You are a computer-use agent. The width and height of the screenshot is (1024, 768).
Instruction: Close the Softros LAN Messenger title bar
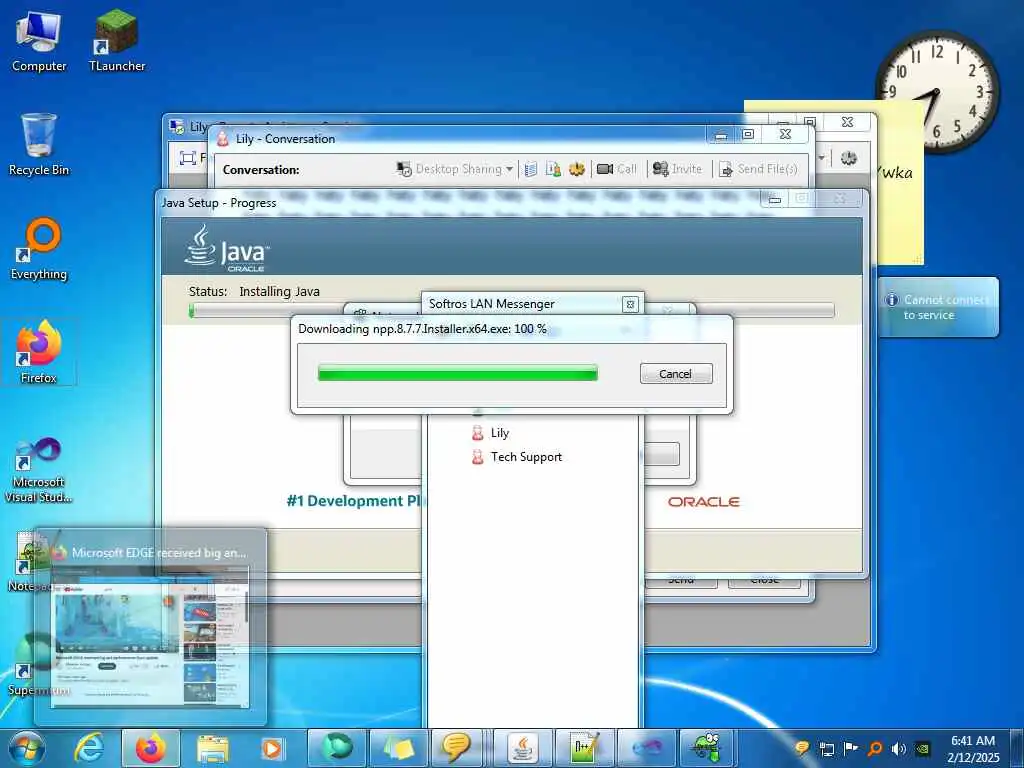click(630, 304)
